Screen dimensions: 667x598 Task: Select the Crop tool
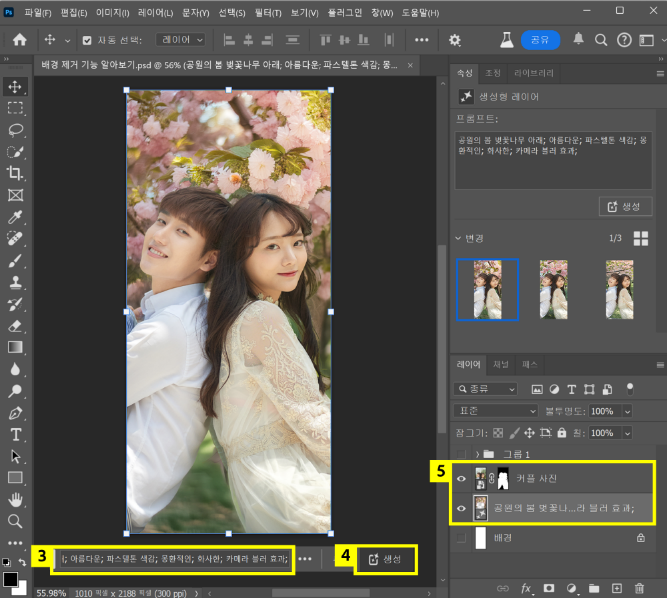point(15,173)
